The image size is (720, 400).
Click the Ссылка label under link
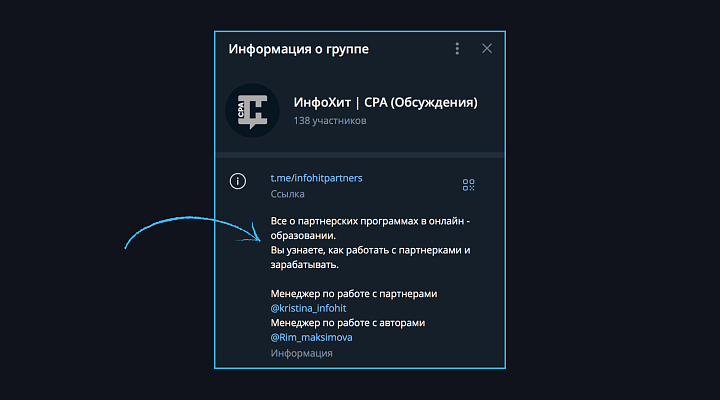[x=288, y=194]
